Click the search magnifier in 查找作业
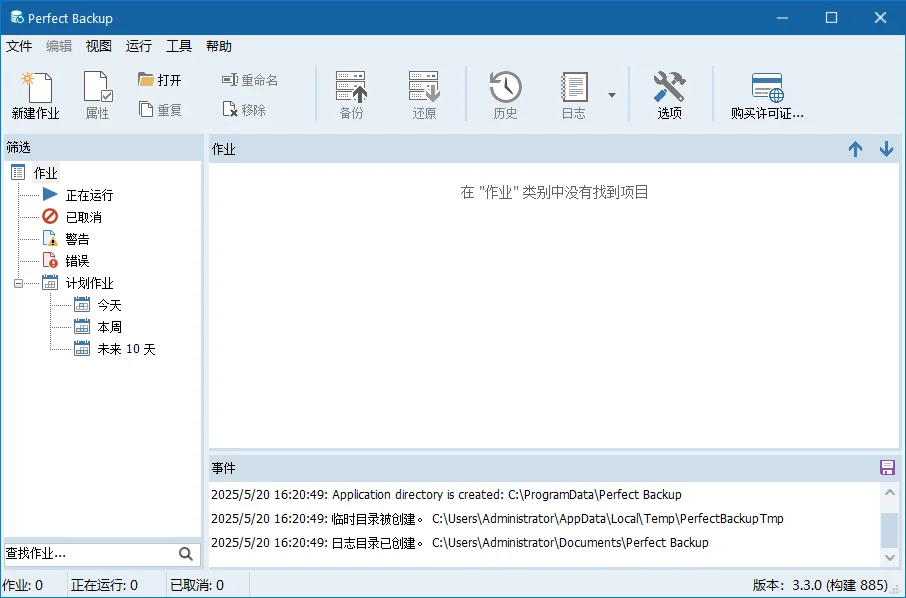 pyautogui.click(x=185, y=554)
